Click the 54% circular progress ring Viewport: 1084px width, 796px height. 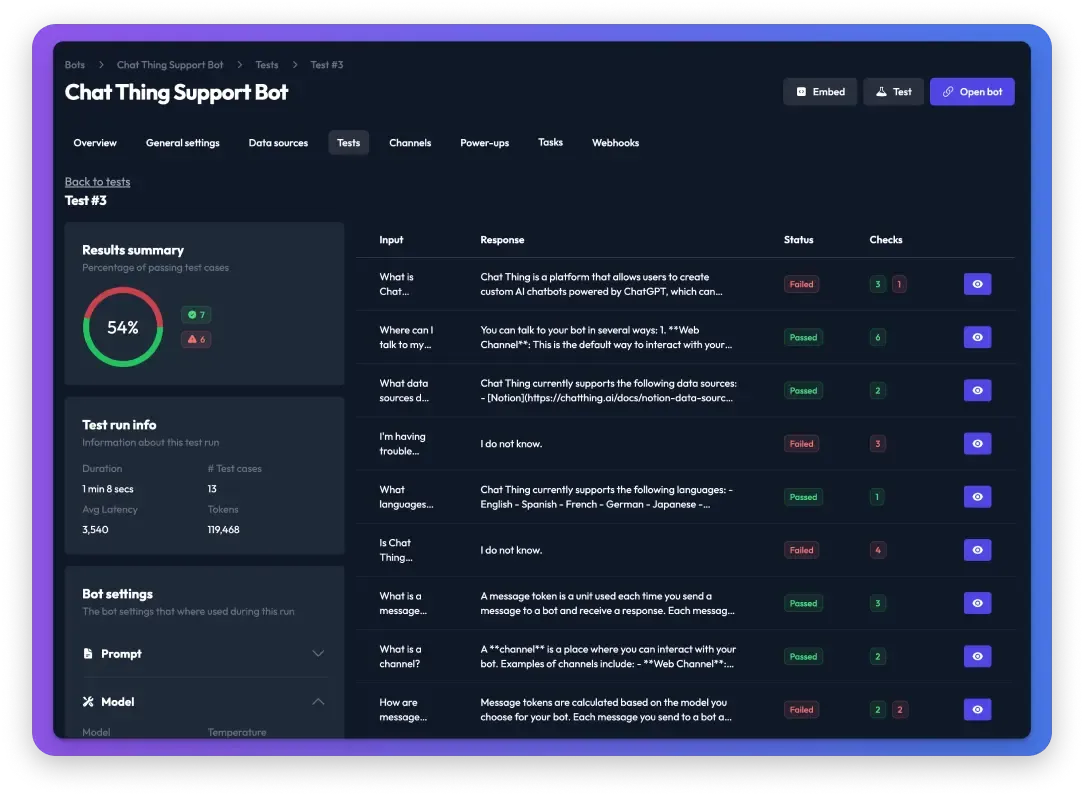point(123,327)
